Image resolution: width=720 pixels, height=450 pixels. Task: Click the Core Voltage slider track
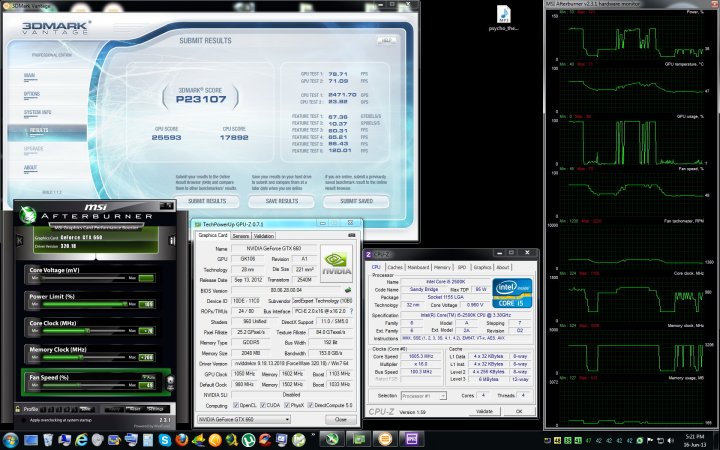[84, 278]
